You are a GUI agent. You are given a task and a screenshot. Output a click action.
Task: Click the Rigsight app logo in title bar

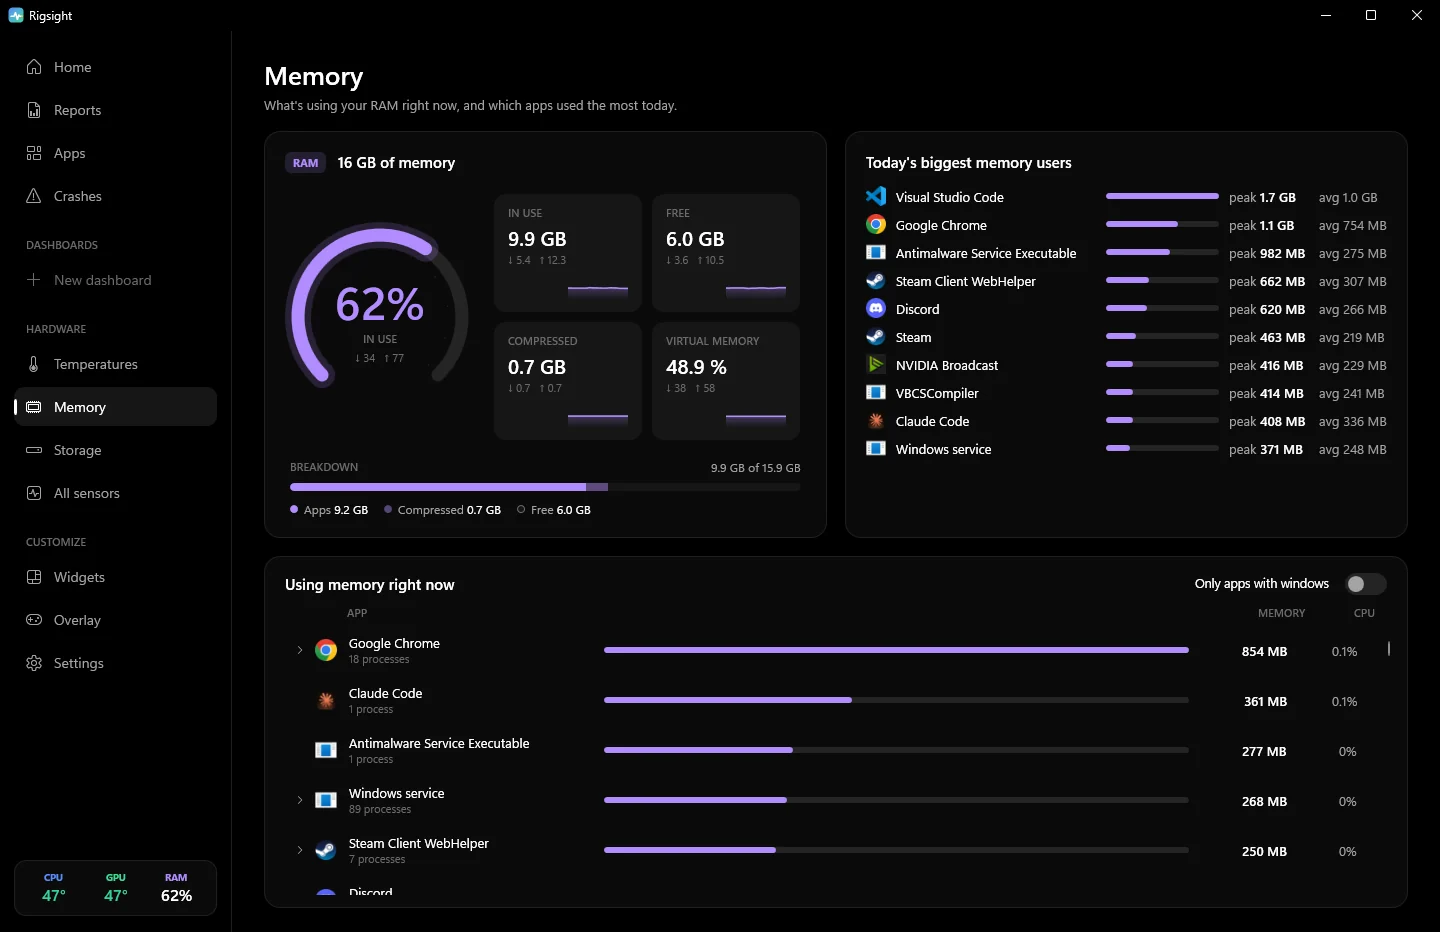[x=16, y=16]
